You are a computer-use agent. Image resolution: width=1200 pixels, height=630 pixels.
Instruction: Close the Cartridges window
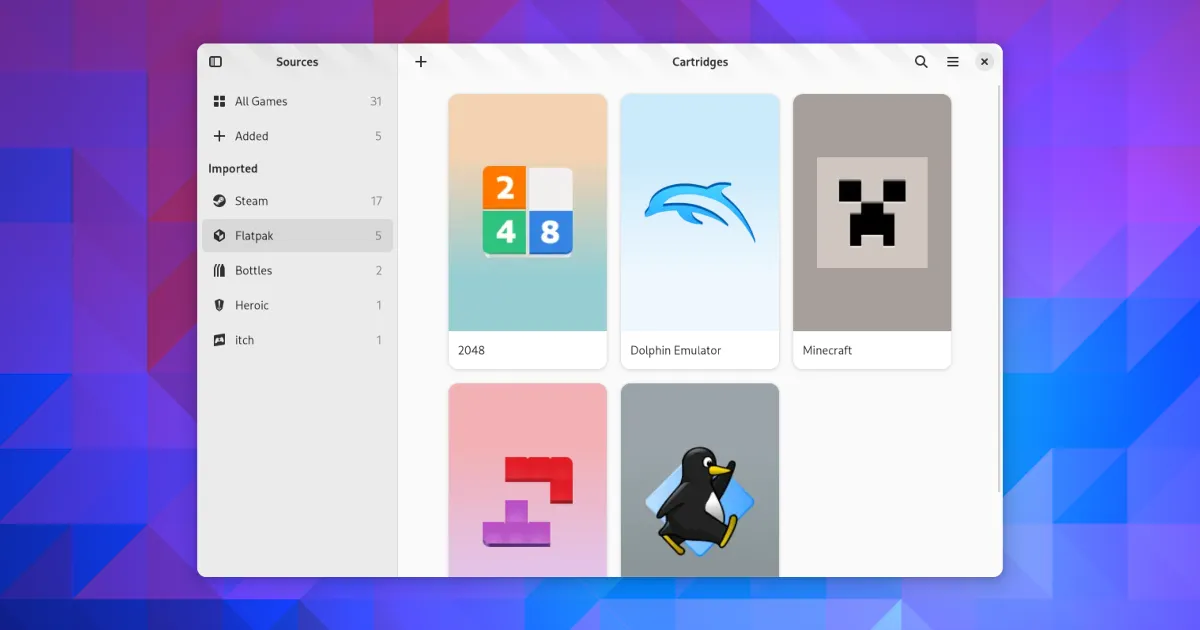tap(984, 62)
